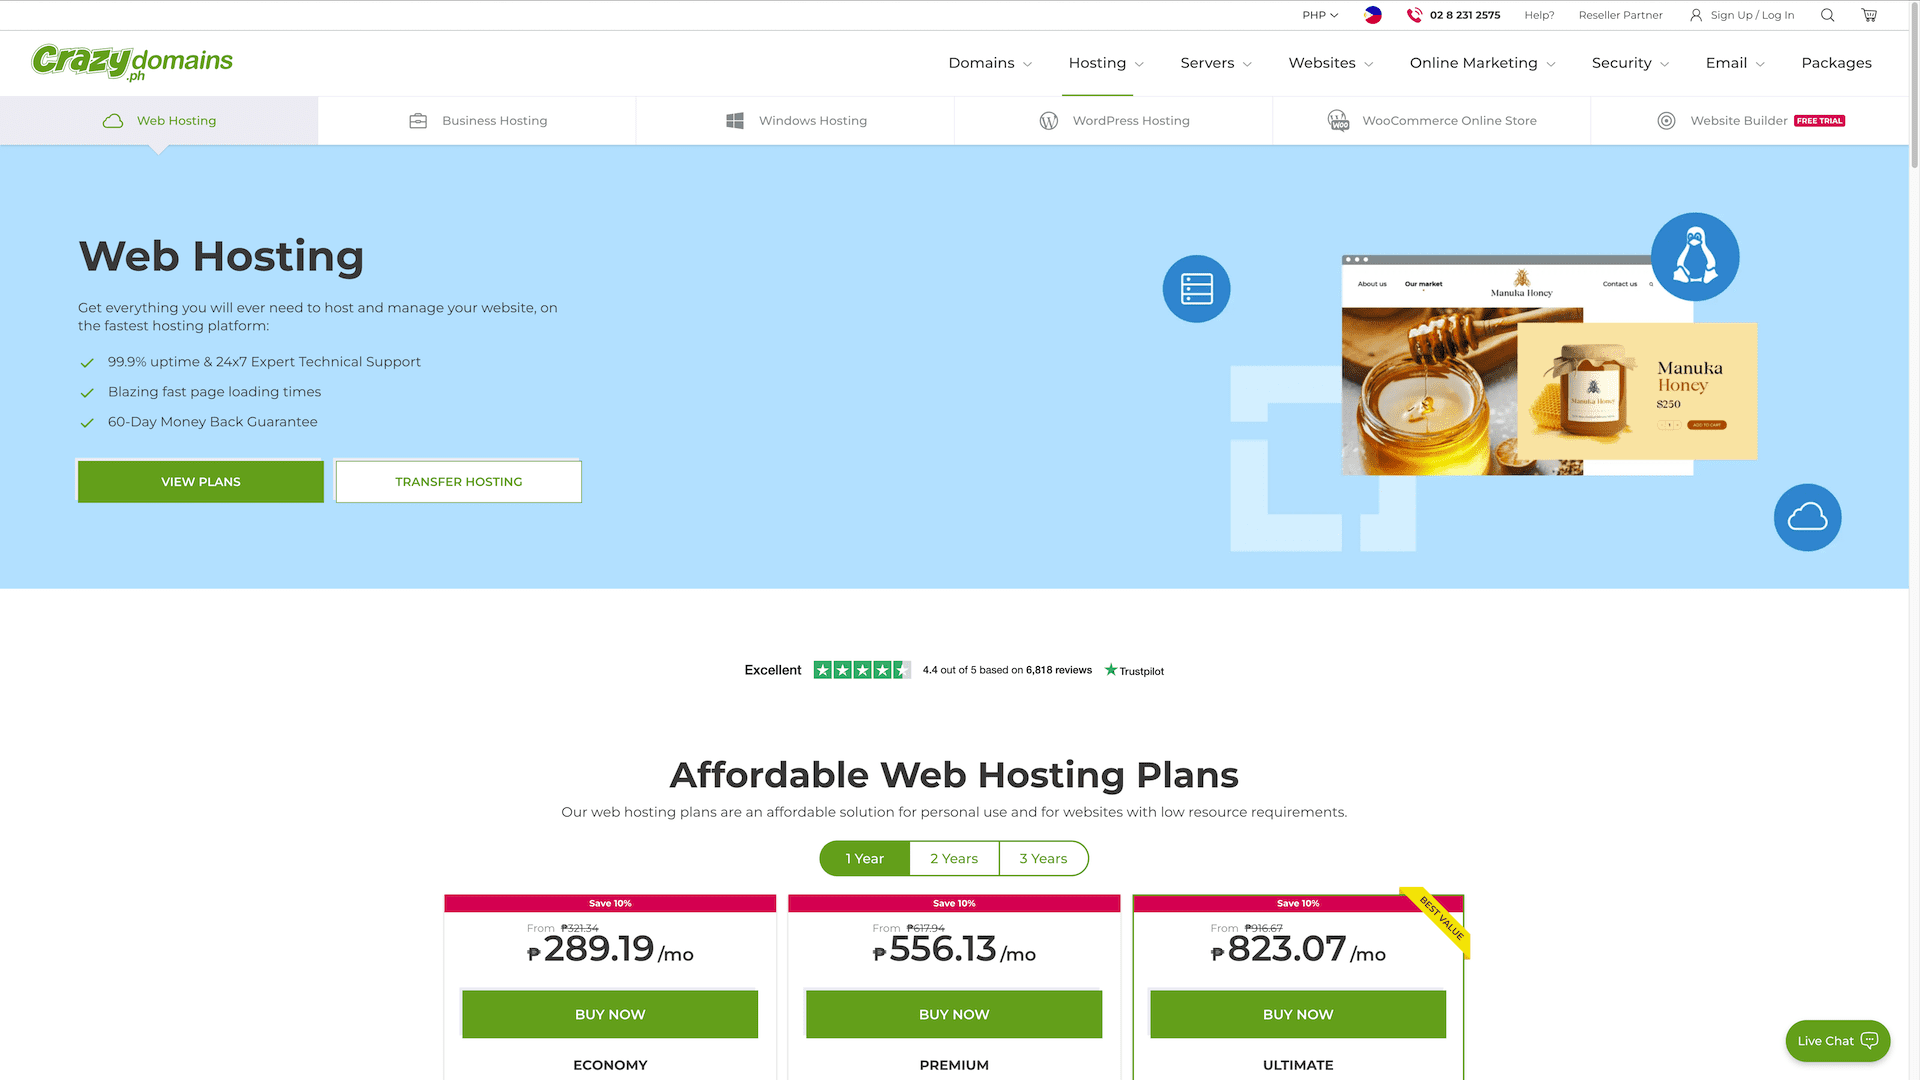Screen dimensions: 1920x1080
Task: Click the Website Builder target icon
Action: (1666, 121)
